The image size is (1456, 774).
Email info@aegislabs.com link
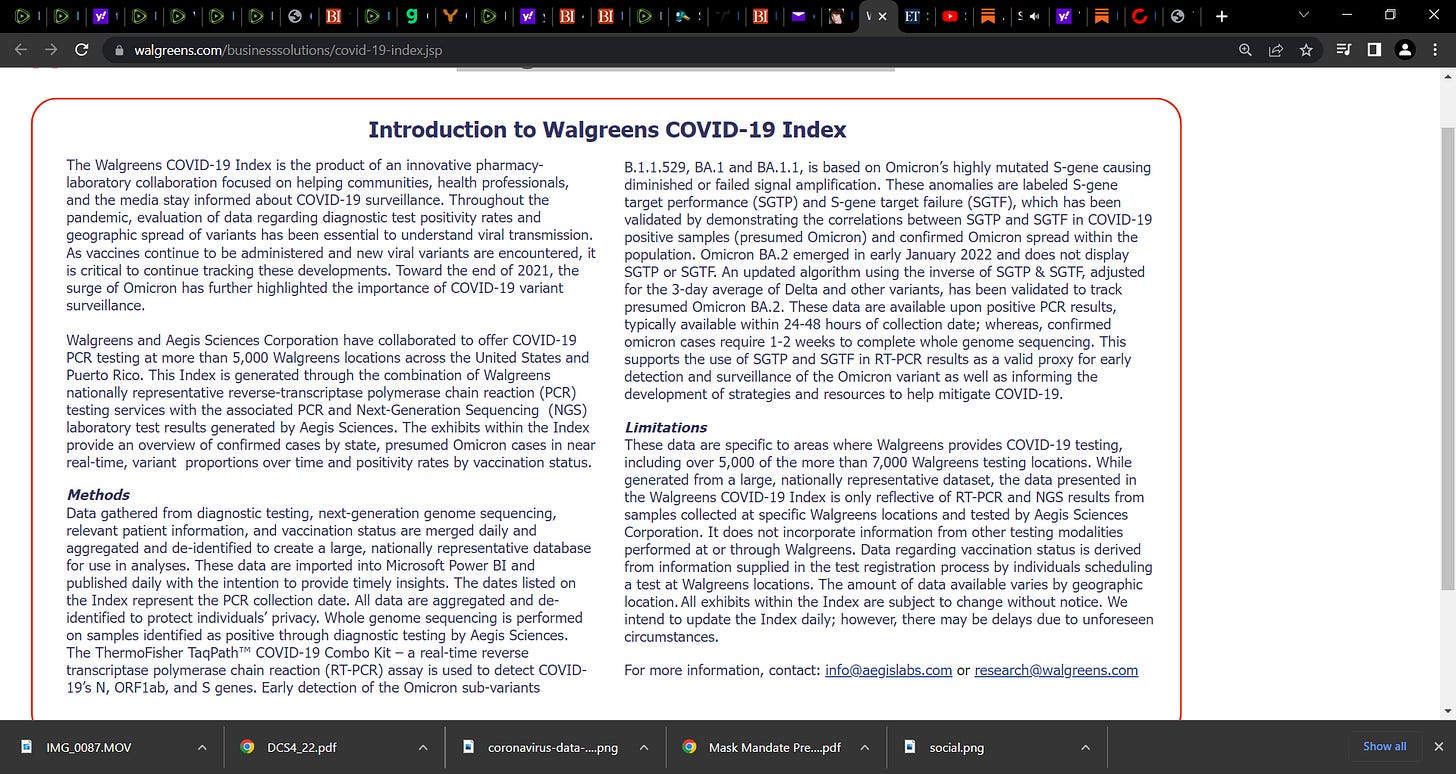888,670
